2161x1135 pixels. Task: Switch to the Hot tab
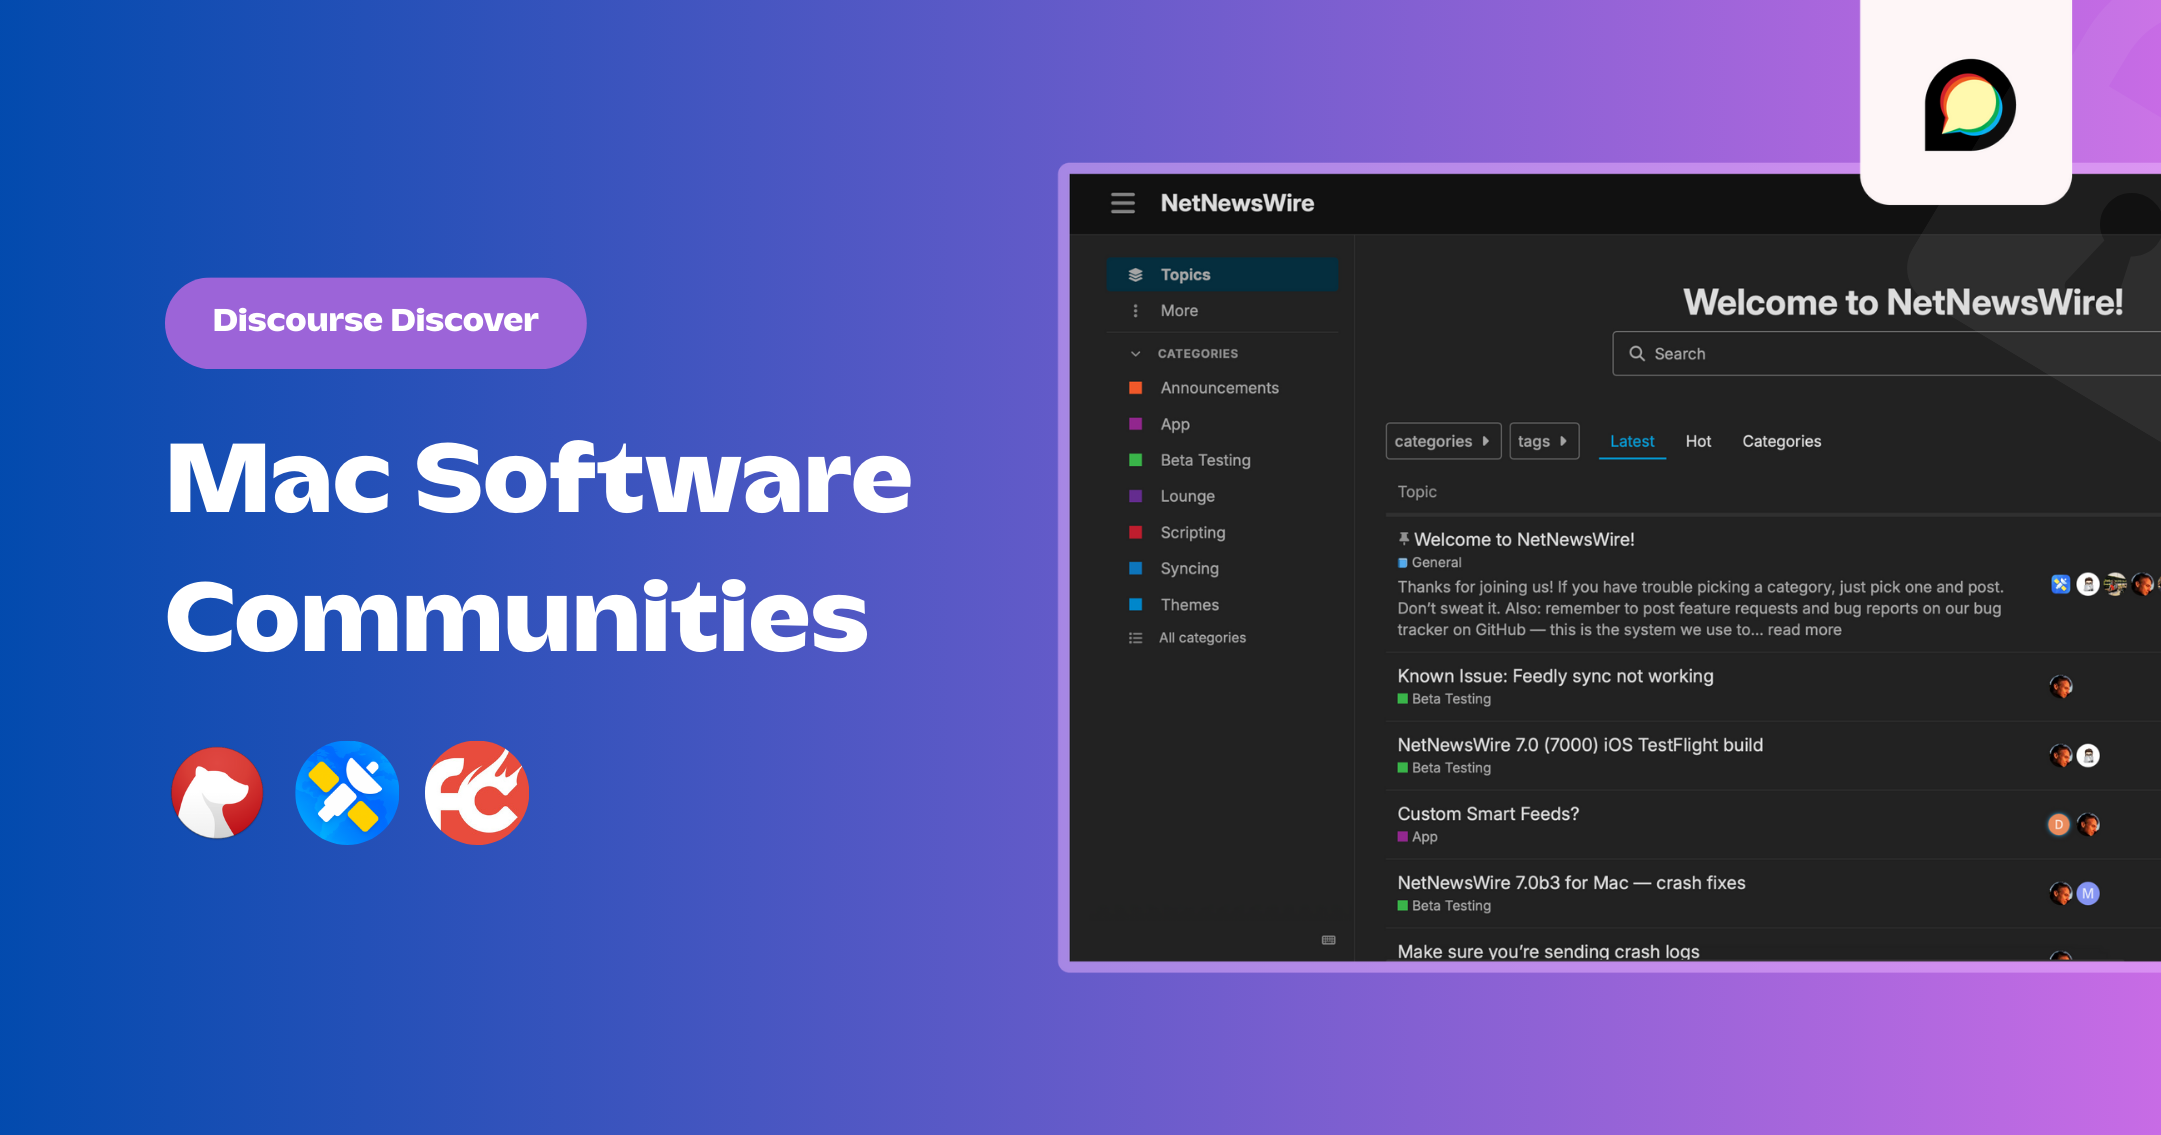coord(1698,441)
